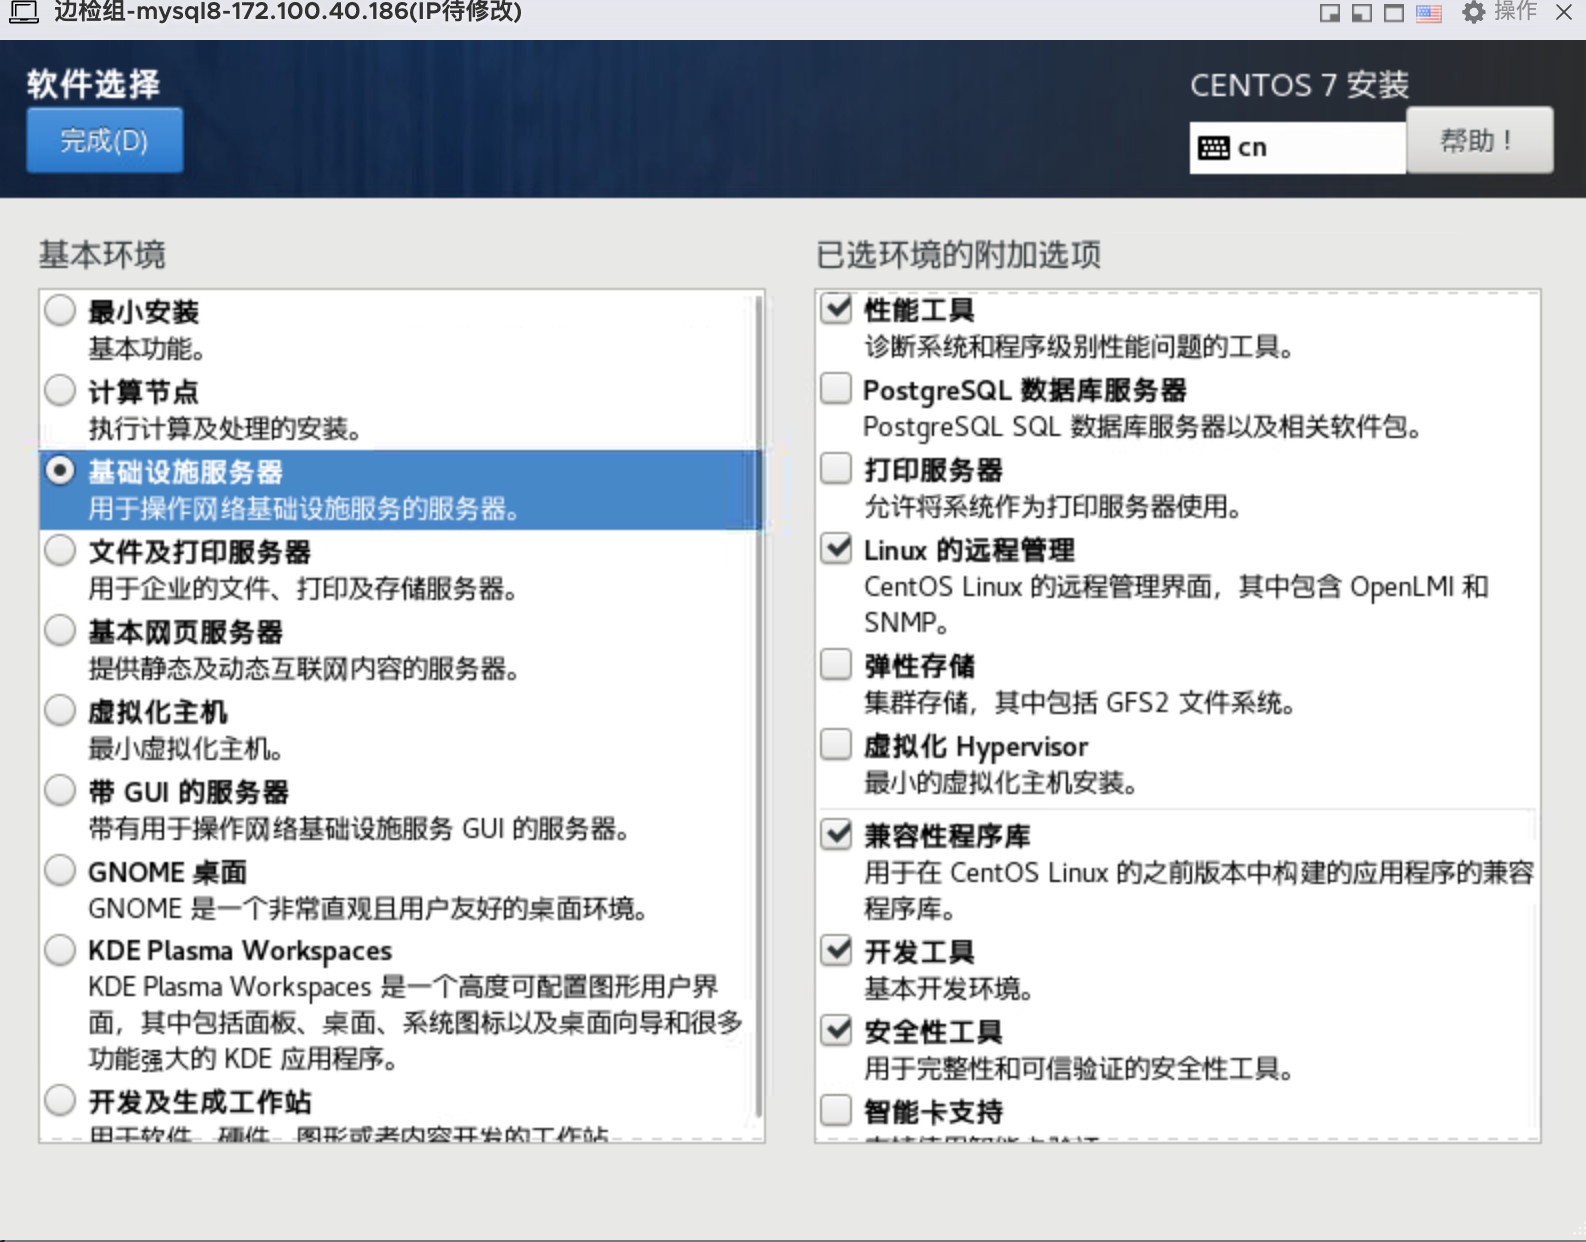Click the 完成(D) done button

coord(104,140)
